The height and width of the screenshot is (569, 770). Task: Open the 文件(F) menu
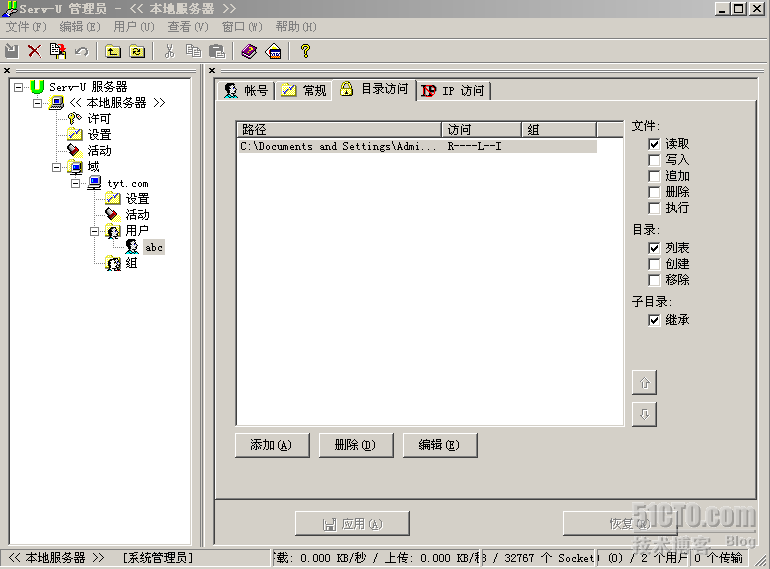(26, 27)
